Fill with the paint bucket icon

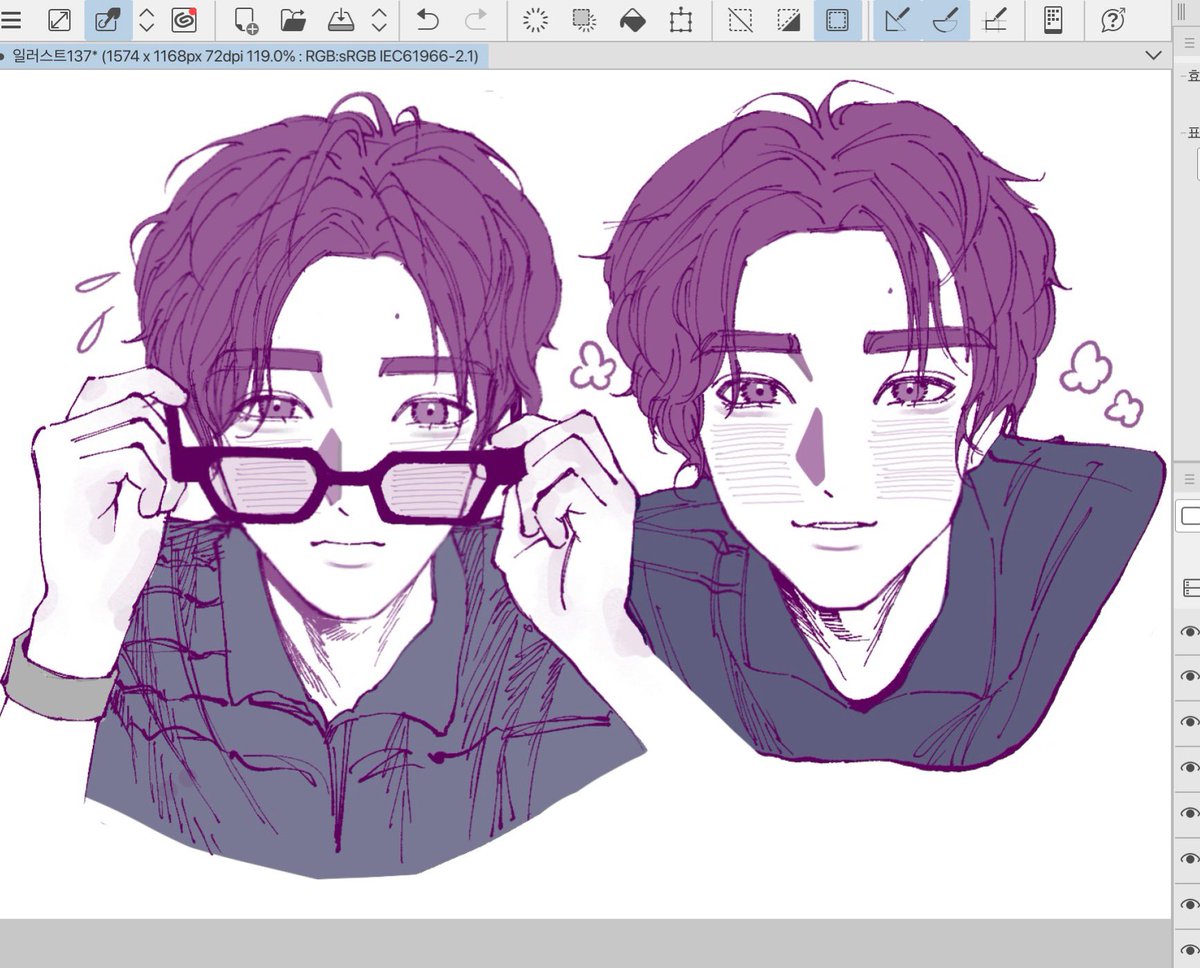(x=632, y=19)
